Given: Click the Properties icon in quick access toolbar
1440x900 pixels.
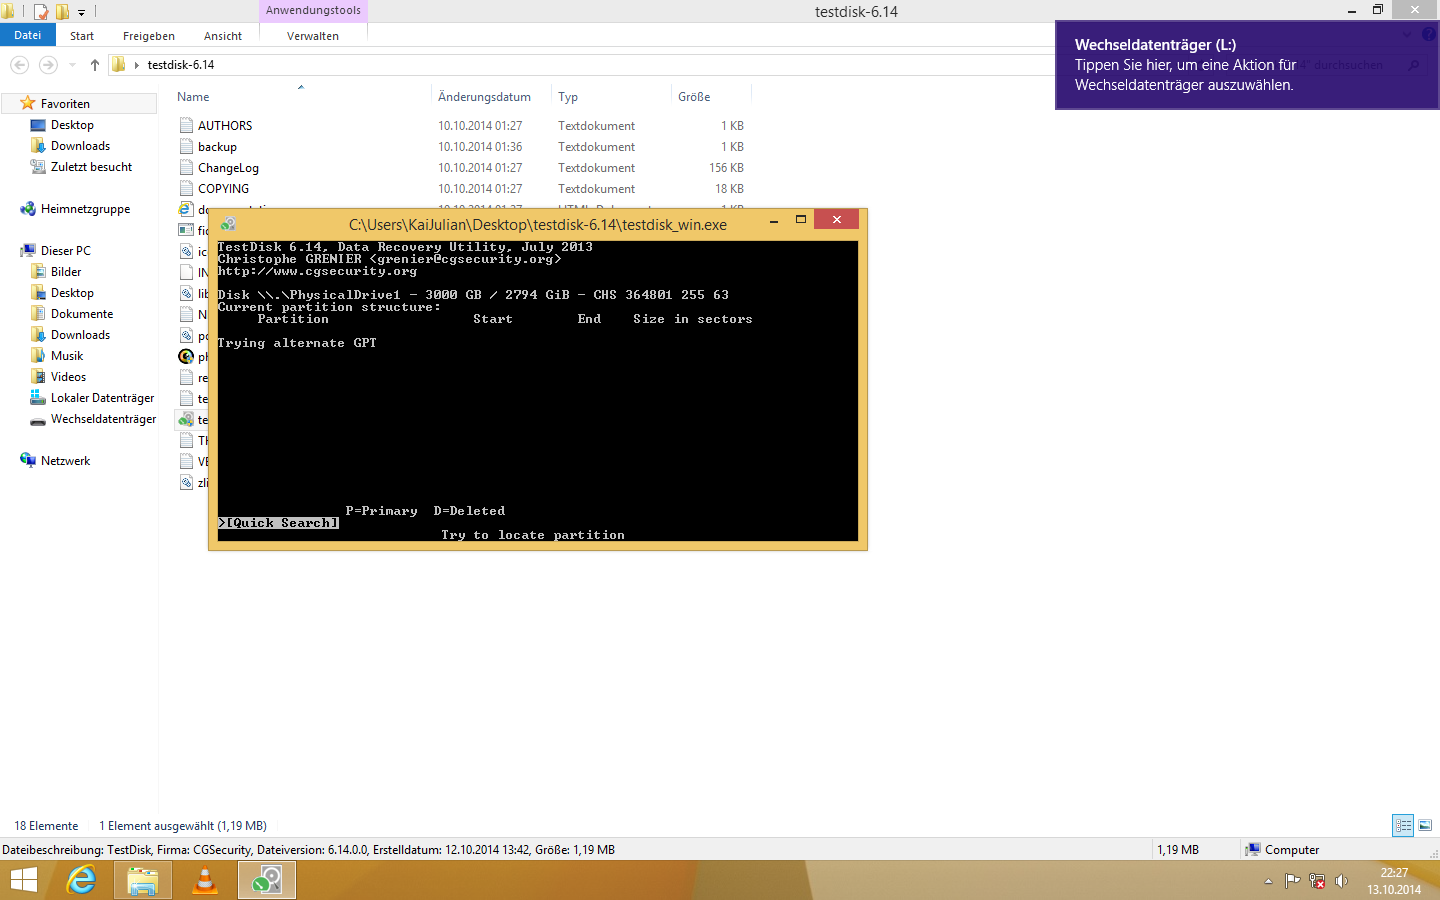Looking at the screenshot, I should [41, 12].
